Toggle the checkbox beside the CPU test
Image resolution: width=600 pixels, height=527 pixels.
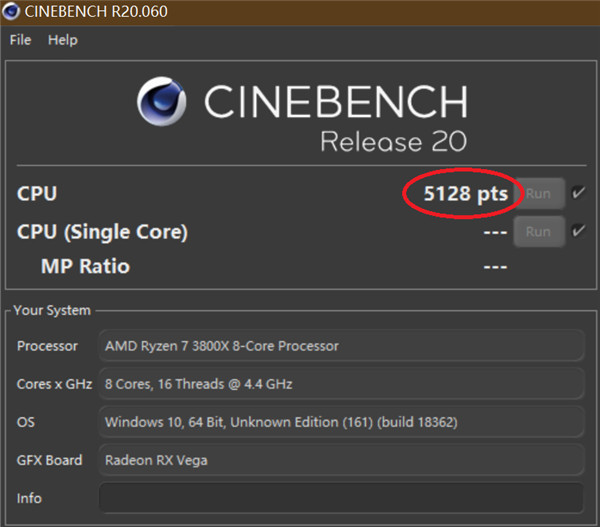click(578, 193)
